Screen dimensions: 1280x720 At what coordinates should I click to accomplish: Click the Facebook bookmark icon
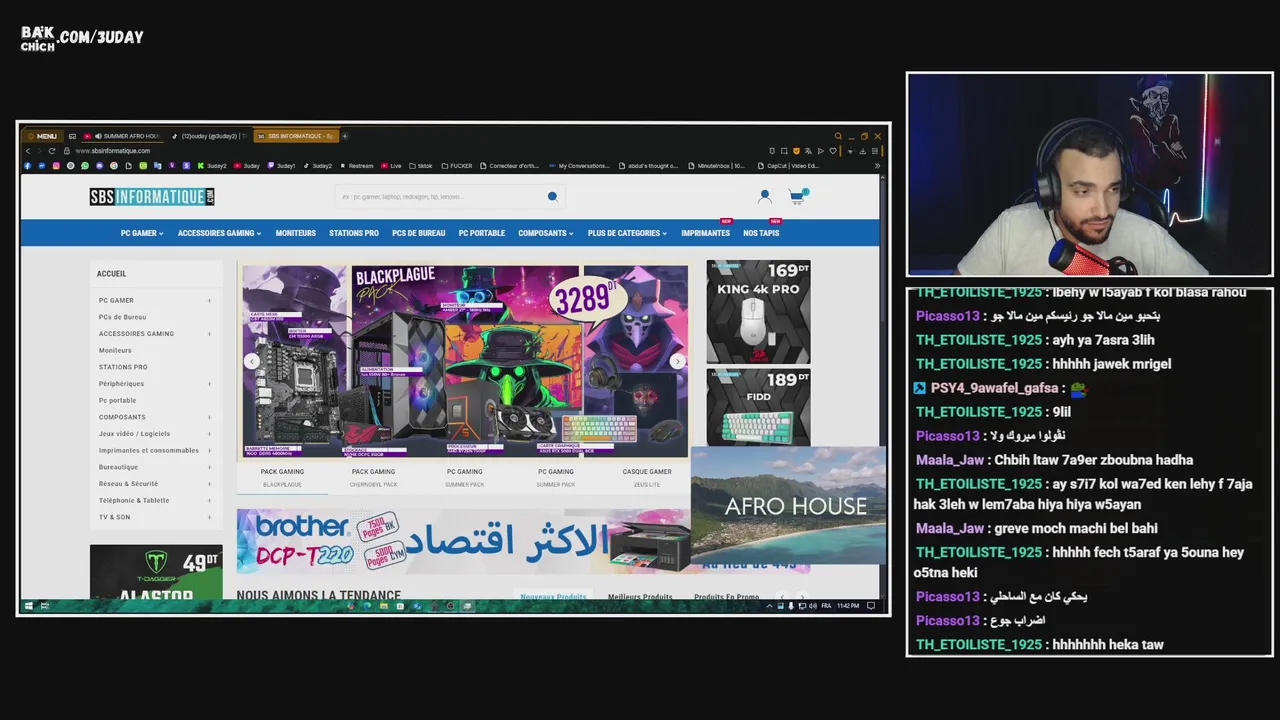28,166
